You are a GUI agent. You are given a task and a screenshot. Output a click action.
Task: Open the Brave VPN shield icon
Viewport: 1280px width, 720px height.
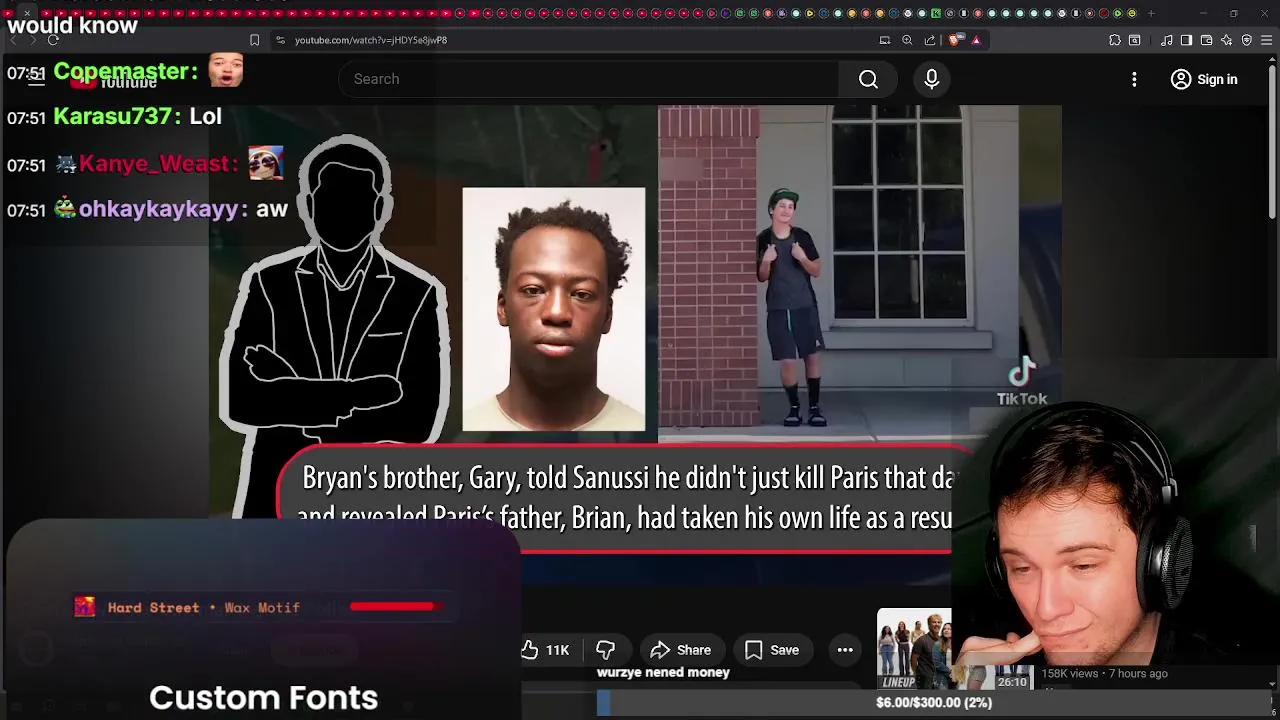1246,40
